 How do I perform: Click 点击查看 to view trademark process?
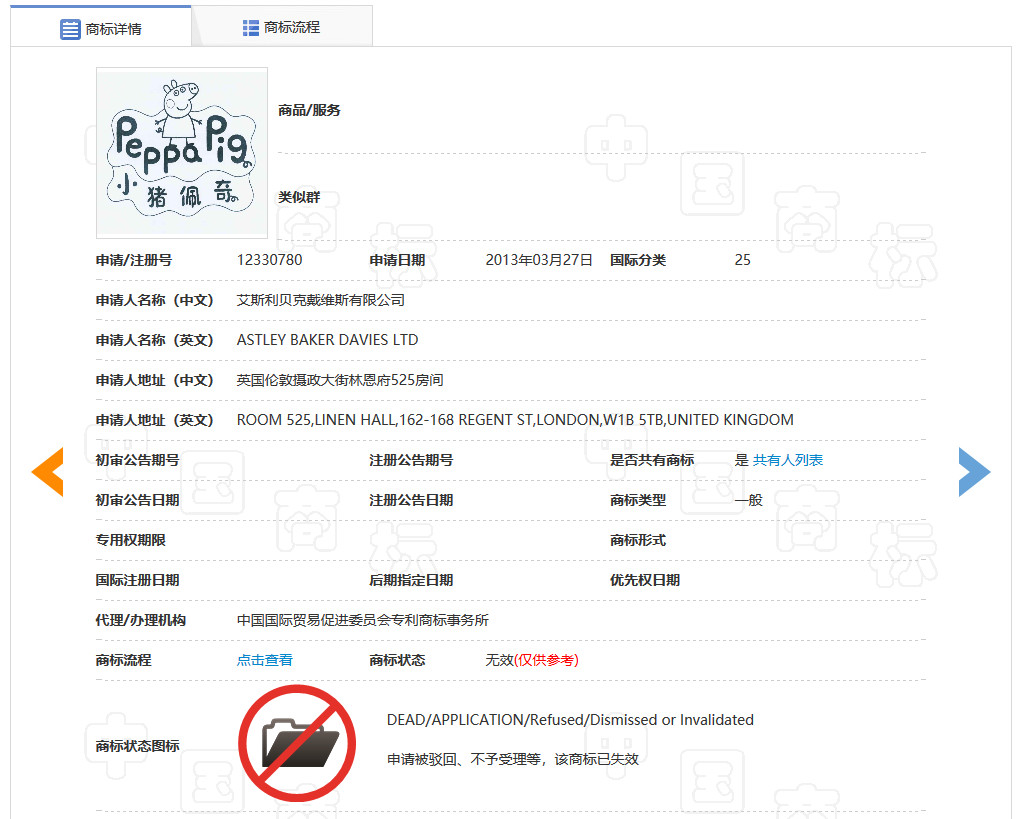click(264, 660)
